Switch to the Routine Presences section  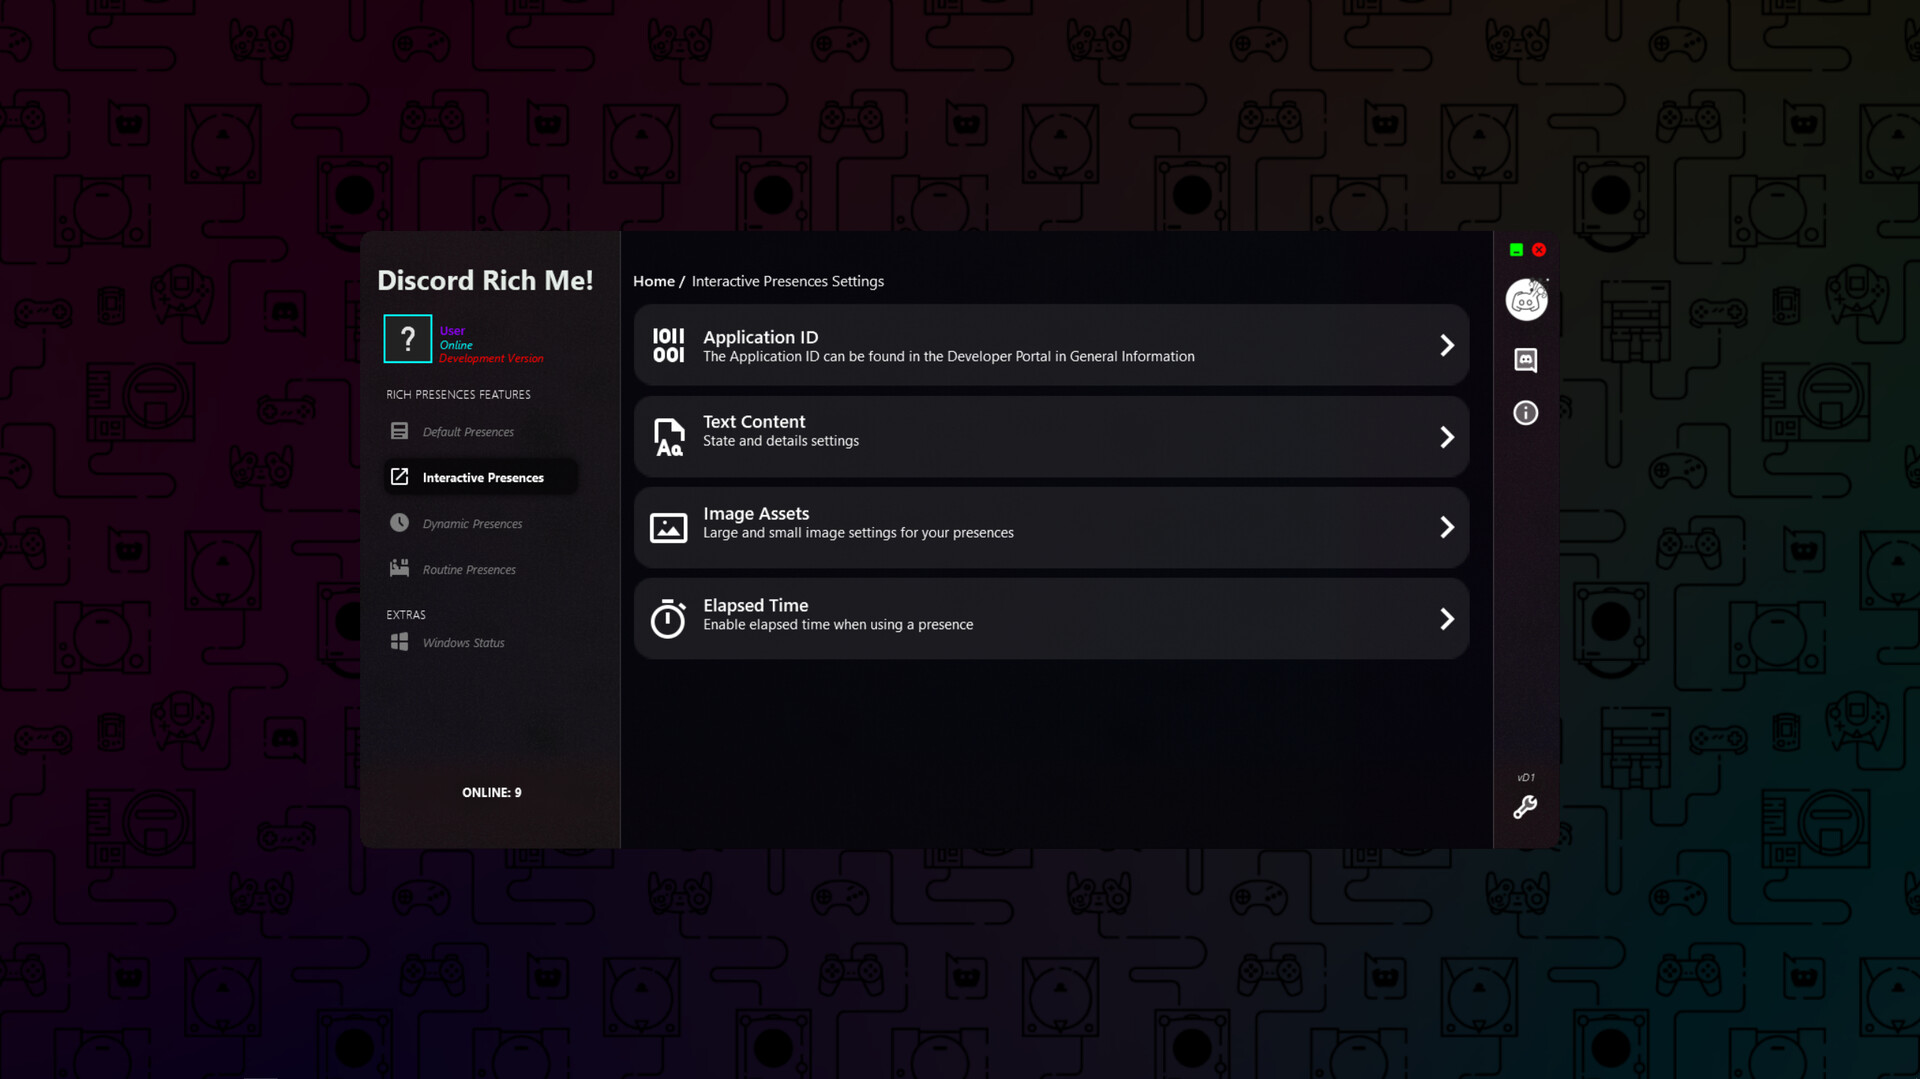click(468, 568)
